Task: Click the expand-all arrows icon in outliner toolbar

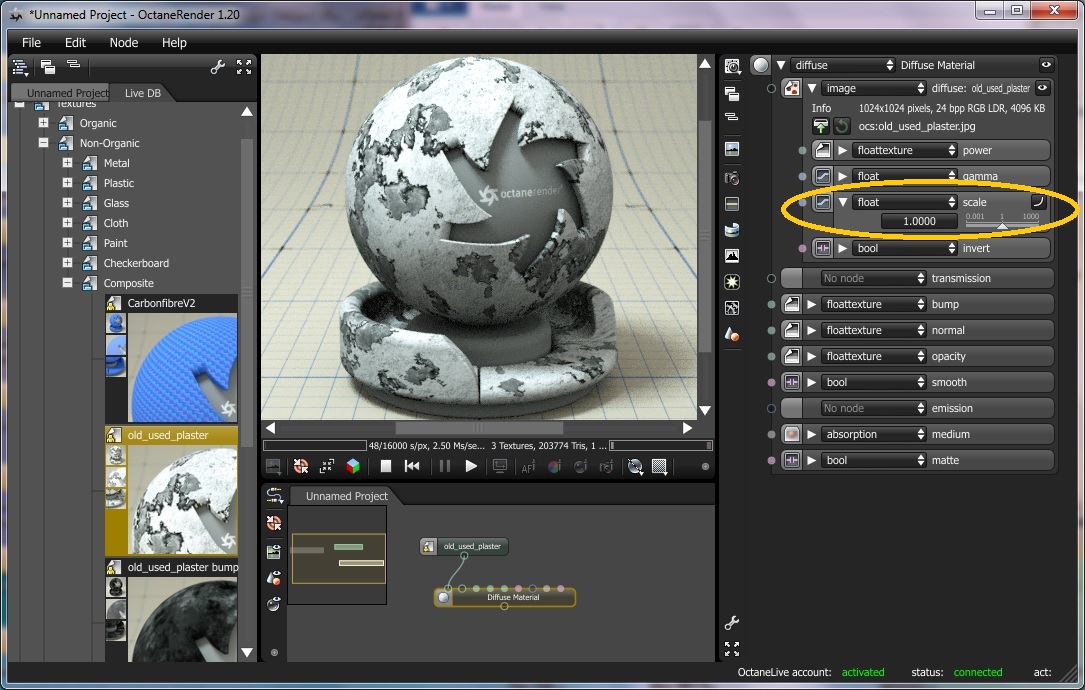Action: [x=244, y=67]
